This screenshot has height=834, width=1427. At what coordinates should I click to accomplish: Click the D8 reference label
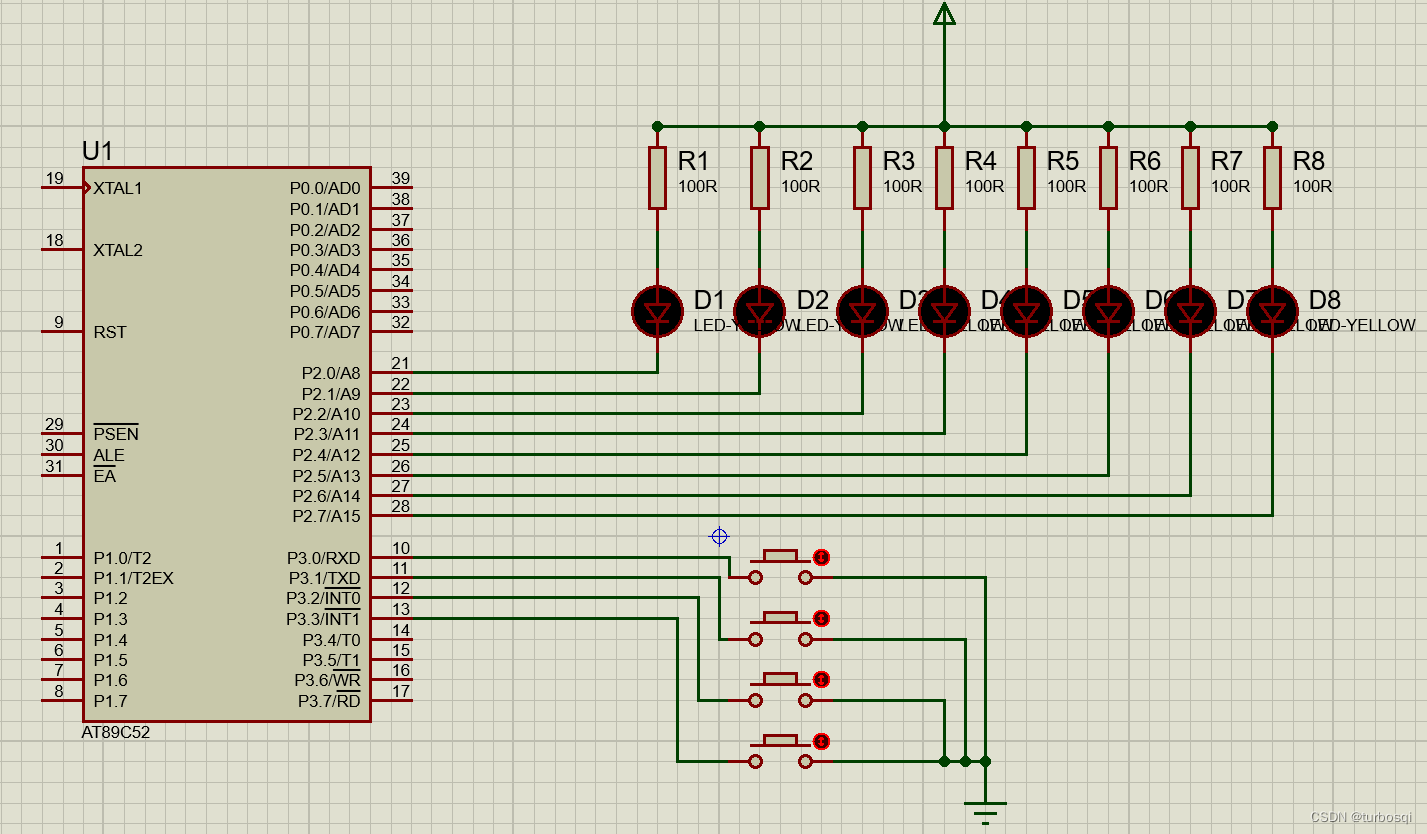coord(1324,300)
